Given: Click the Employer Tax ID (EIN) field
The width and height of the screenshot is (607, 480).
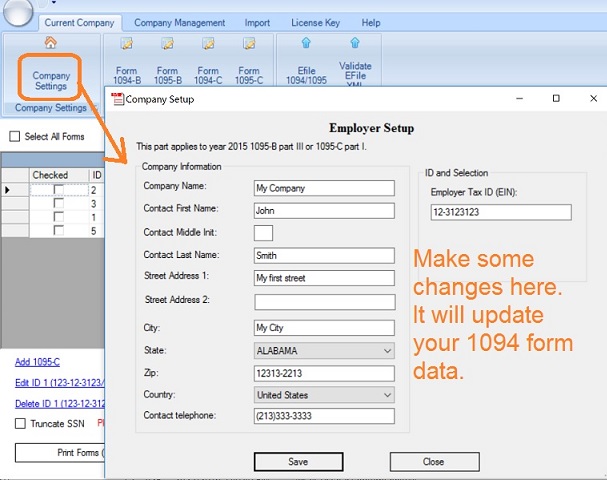Looking at the screenshot, I should 500,212.
